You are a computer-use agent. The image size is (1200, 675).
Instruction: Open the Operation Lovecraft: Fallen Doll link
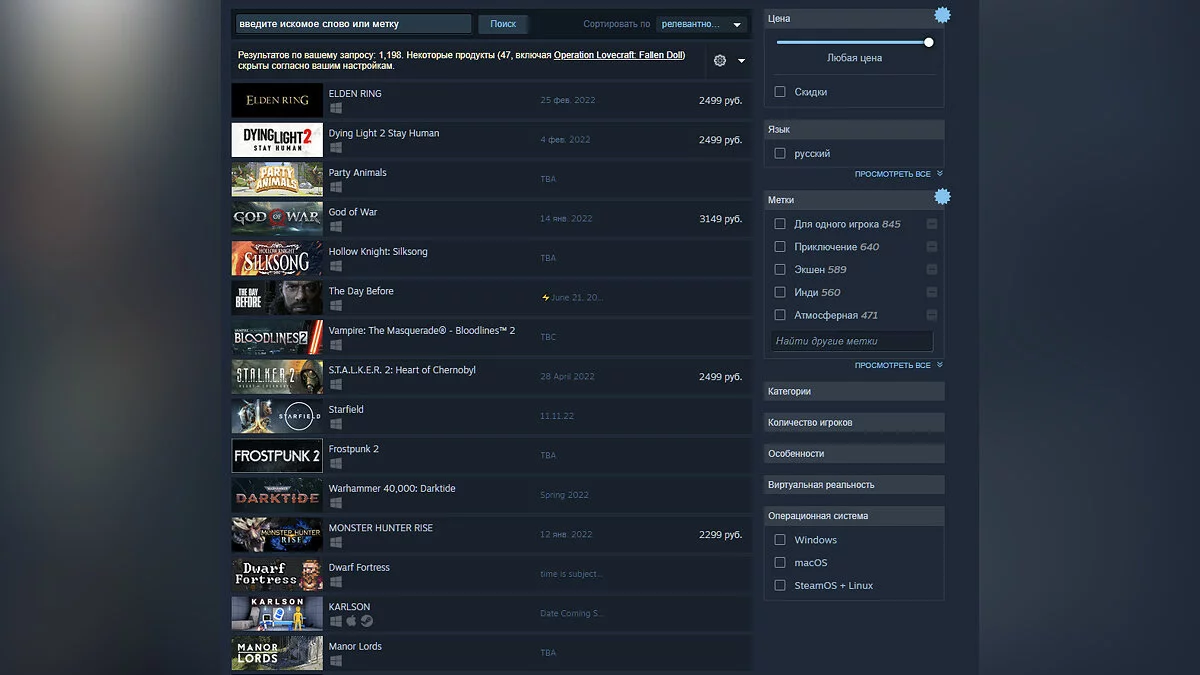[x=618, y=55]
